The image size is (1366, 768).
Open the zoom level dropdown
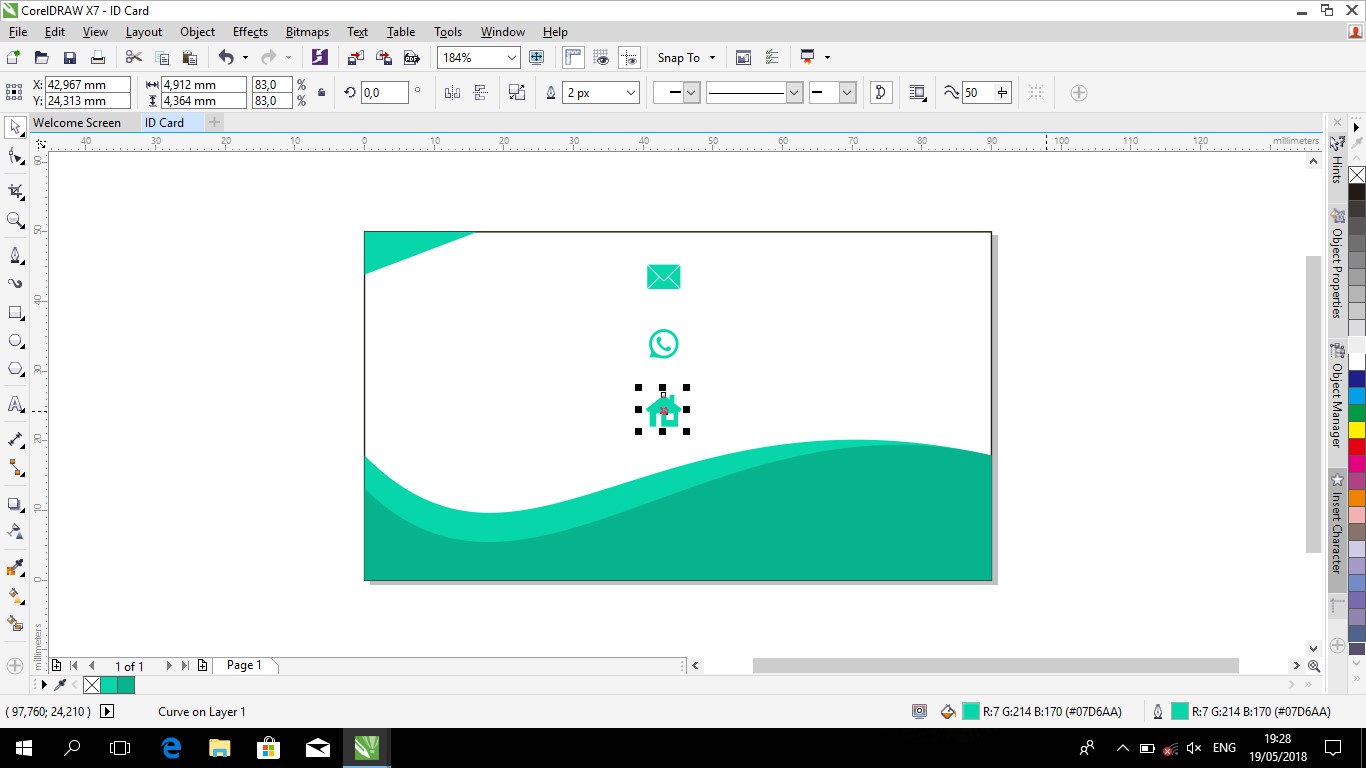[x=512, y=58]
